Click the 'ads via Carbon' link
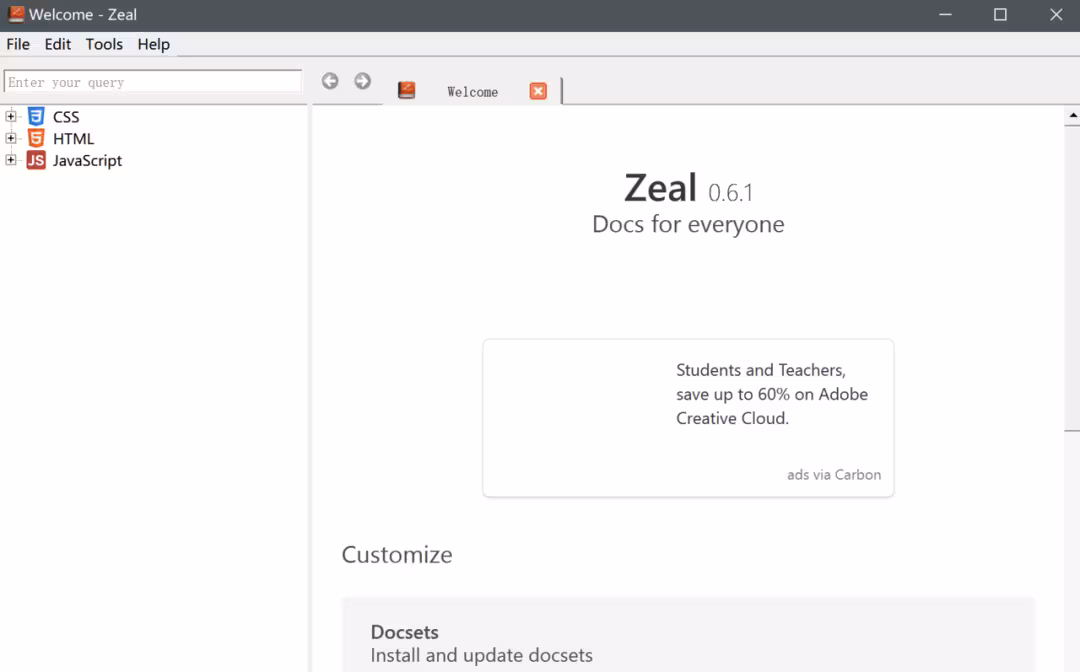 [834, 475]
